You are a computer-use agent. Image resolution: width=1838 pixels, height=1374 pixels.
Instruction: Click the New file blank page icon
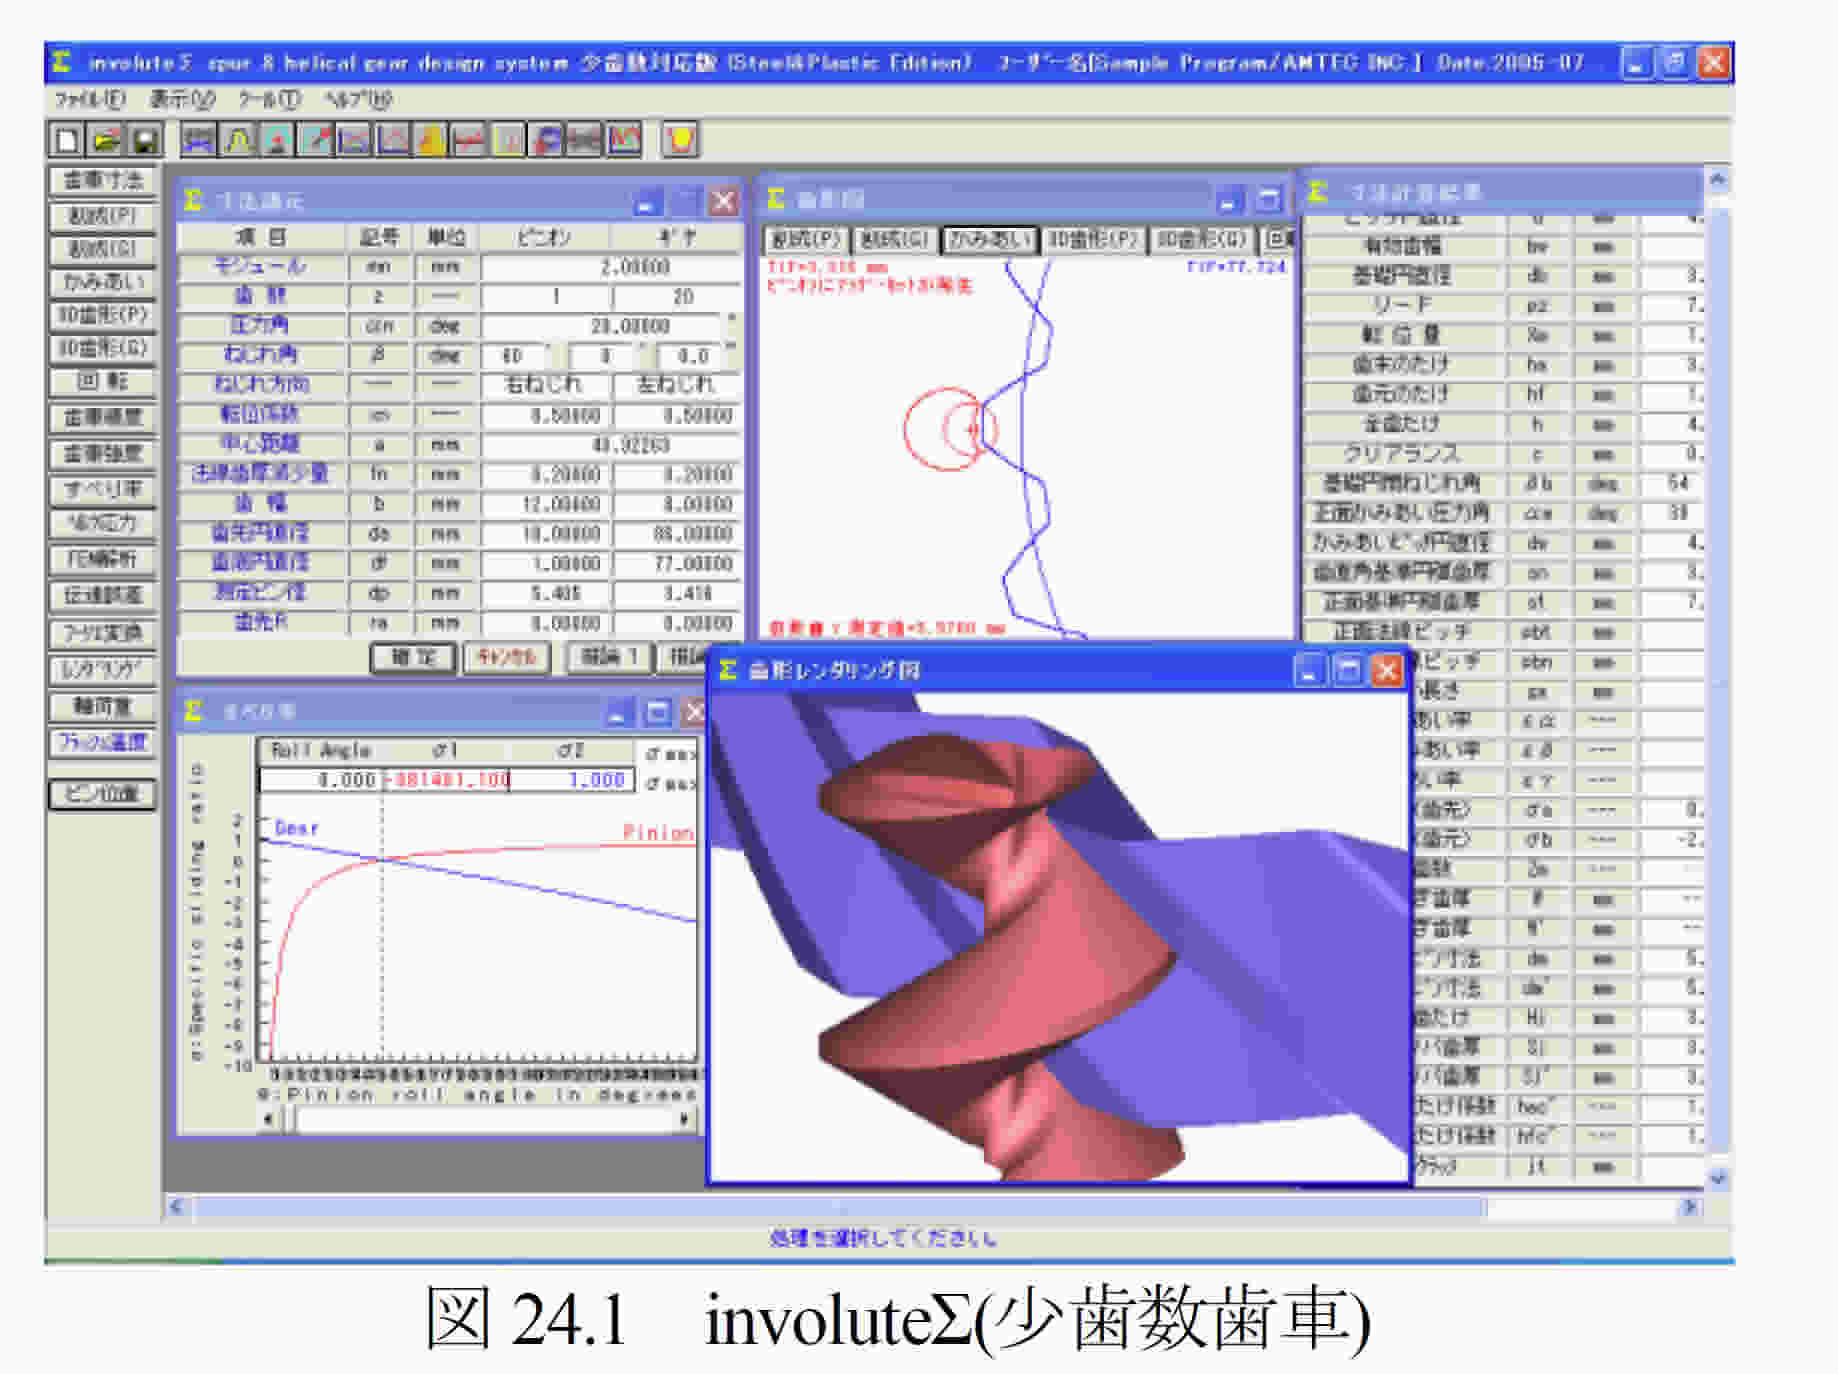(67, 139)
